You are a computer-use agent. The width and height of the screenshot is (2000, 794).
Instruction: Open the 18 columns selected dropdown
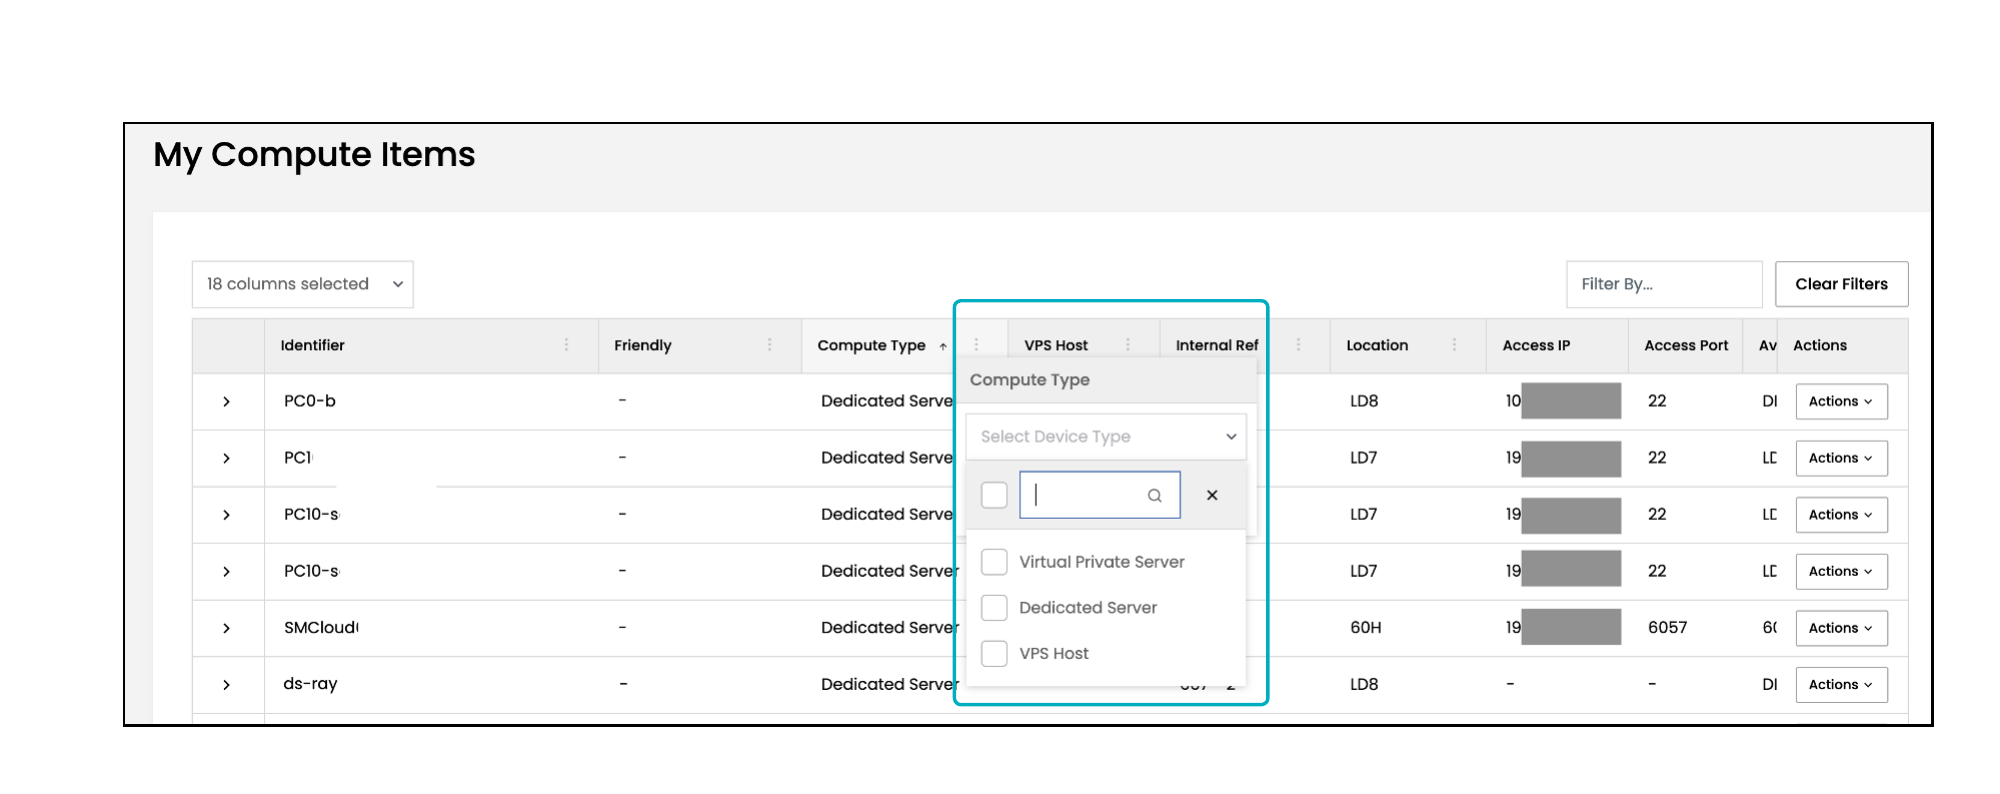(x=302, y=284)
